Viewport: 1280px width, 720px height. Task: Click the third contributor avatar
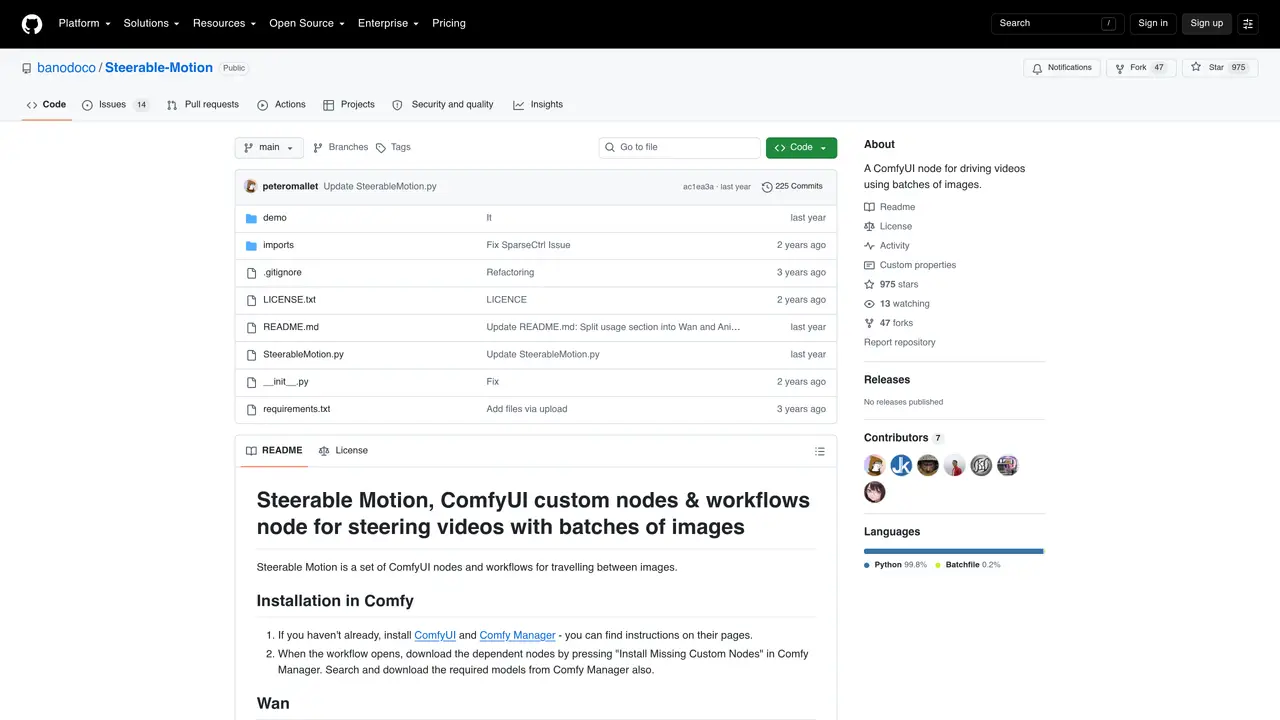(928, 465)
